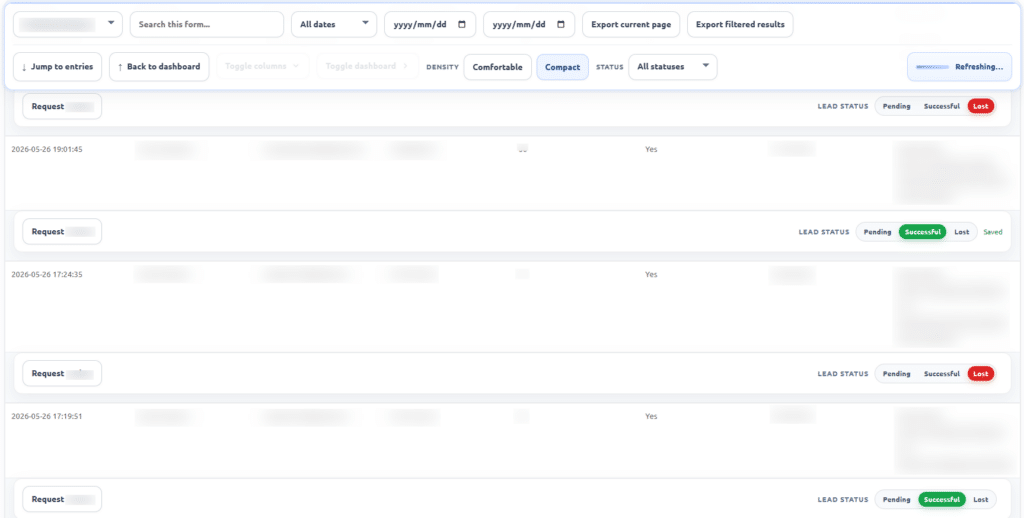
Task: Focus the Search this form field
Action: (207, 24)
